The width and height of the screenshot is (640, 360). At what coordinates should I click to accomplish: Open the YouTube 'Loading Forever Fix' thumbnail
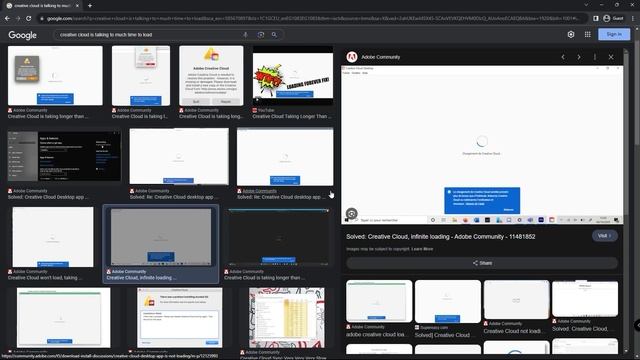293,76
